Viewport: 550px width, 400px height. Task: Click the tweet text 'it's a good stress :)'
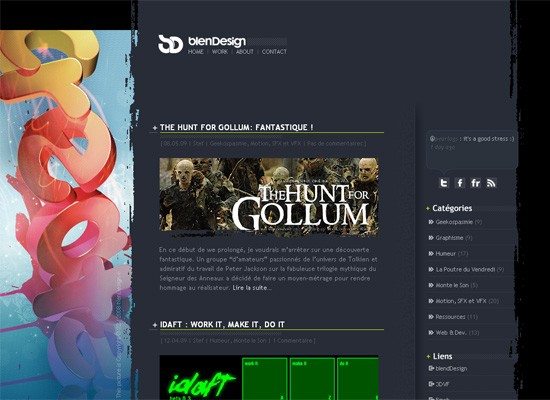(x=489, y=139)
